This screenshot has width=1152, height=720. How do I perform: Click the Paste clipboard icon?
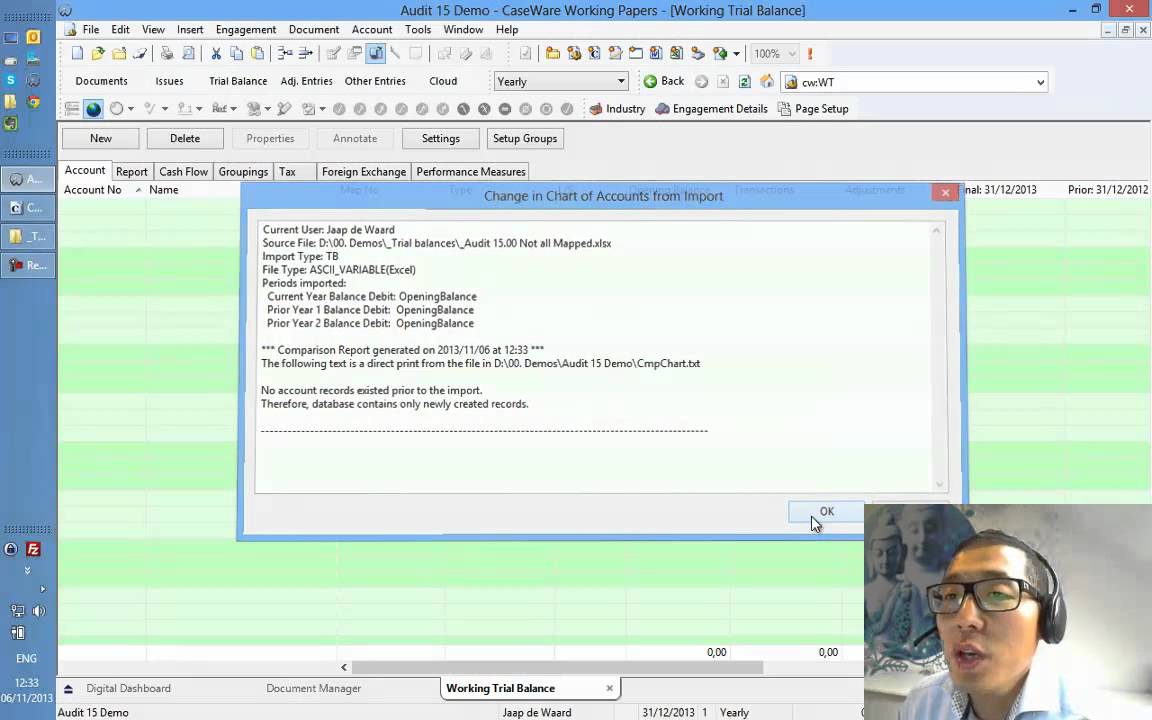[257, 54]
